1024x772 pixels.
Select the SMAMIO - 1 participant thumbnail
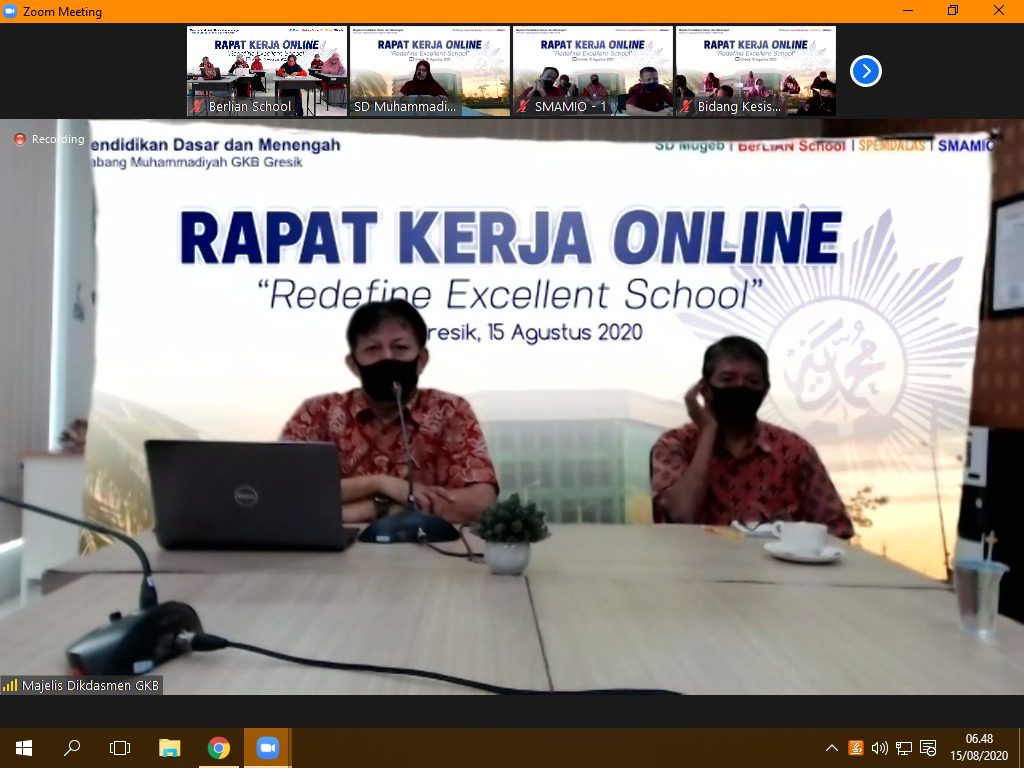(x=593, y=71)
